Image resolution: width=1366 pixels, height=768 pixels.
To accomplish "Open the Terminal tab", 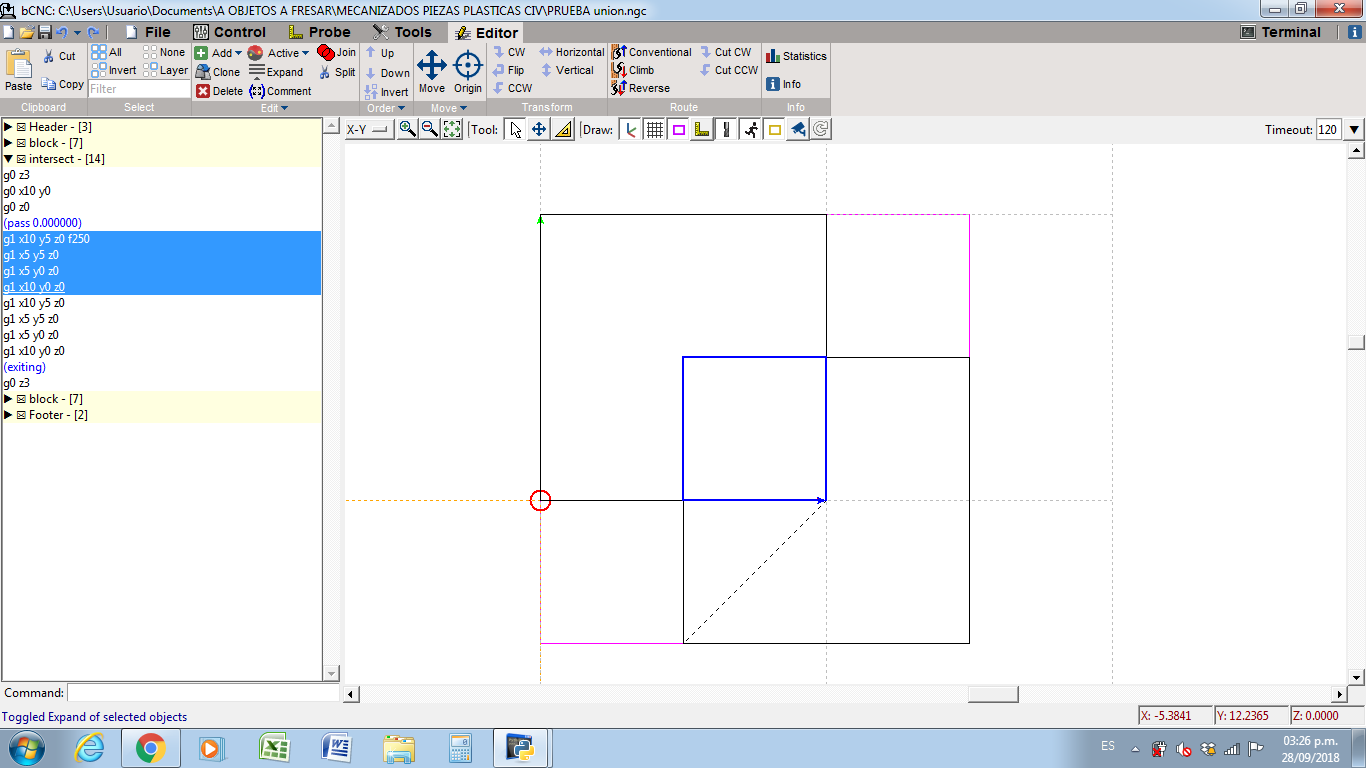I will tap(1281, 32).
